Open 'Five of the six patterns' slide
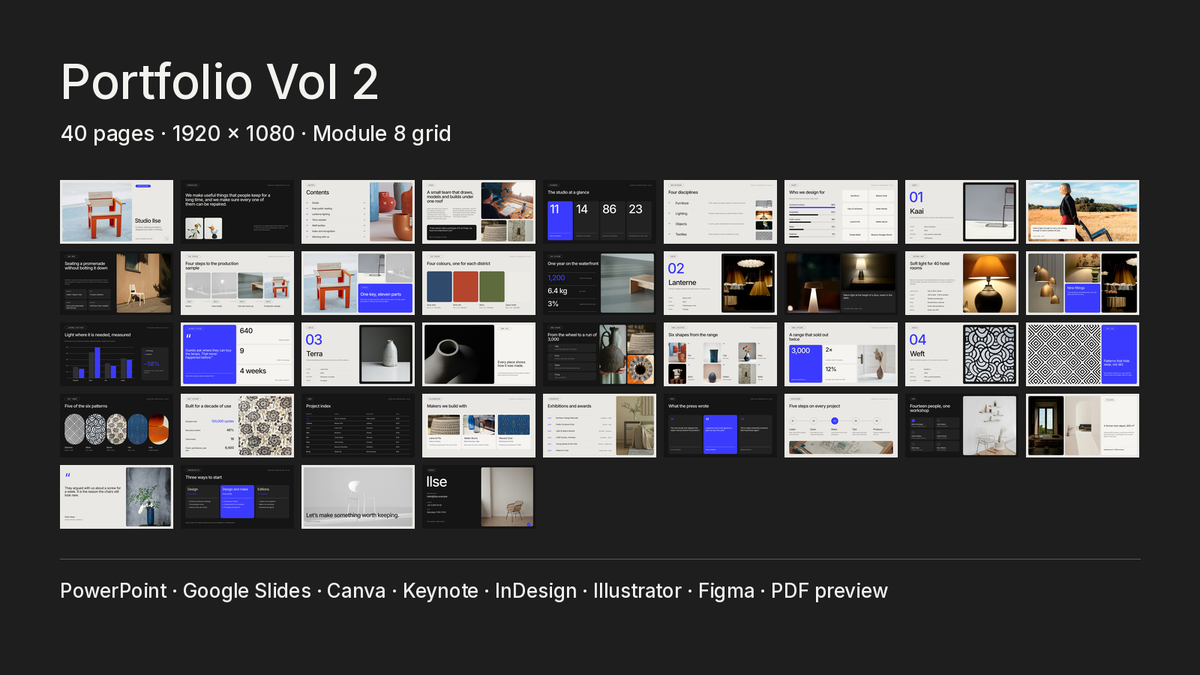The image size is (1200, 675). pos(116,425)
